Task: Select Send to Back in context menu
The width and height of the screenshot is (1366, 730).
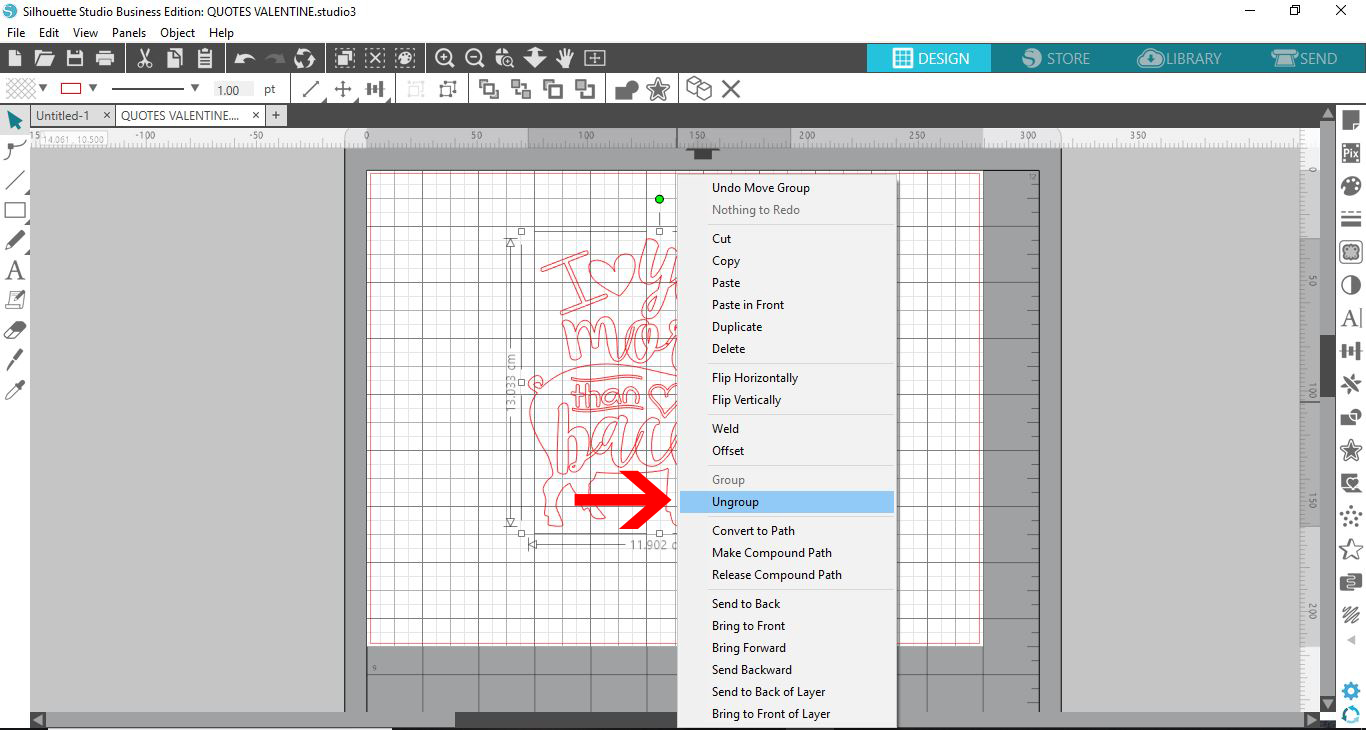Action: (746, 603)
